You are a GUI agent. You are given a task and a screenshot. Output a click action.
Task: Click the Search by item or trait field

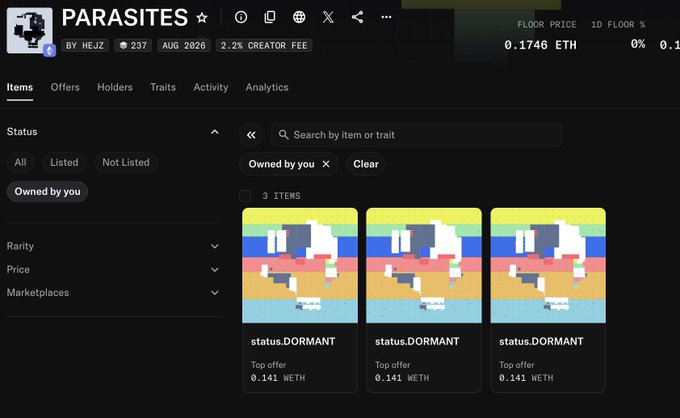416,135
